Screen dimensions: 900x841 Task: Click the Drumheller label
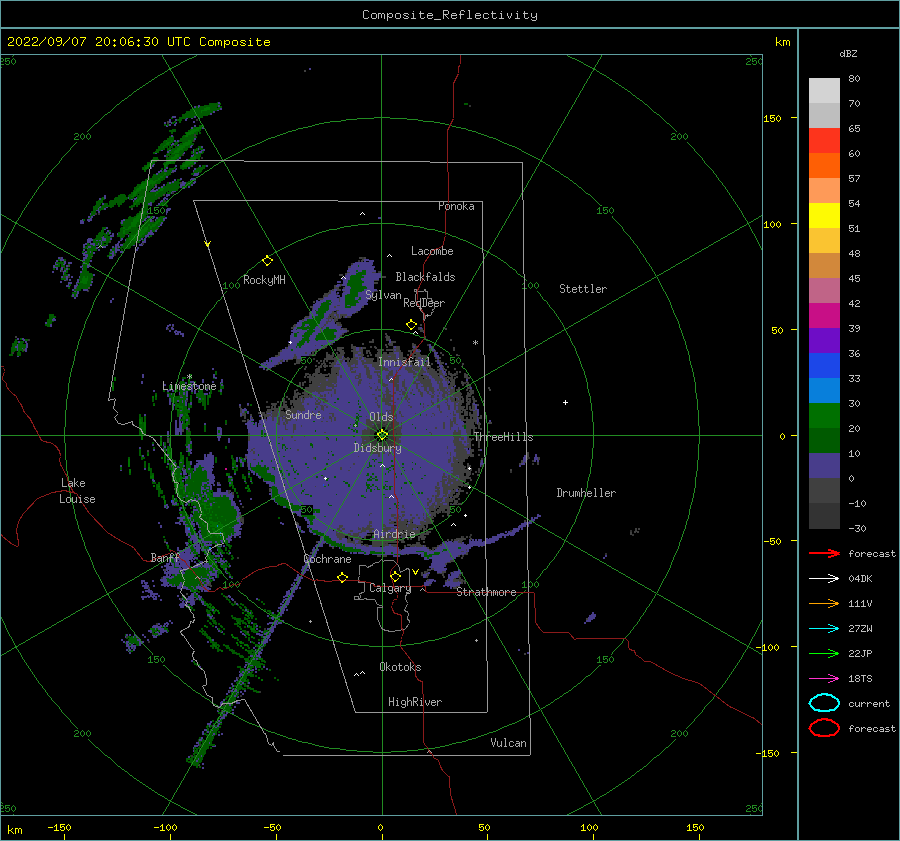[x=586, y=493]
